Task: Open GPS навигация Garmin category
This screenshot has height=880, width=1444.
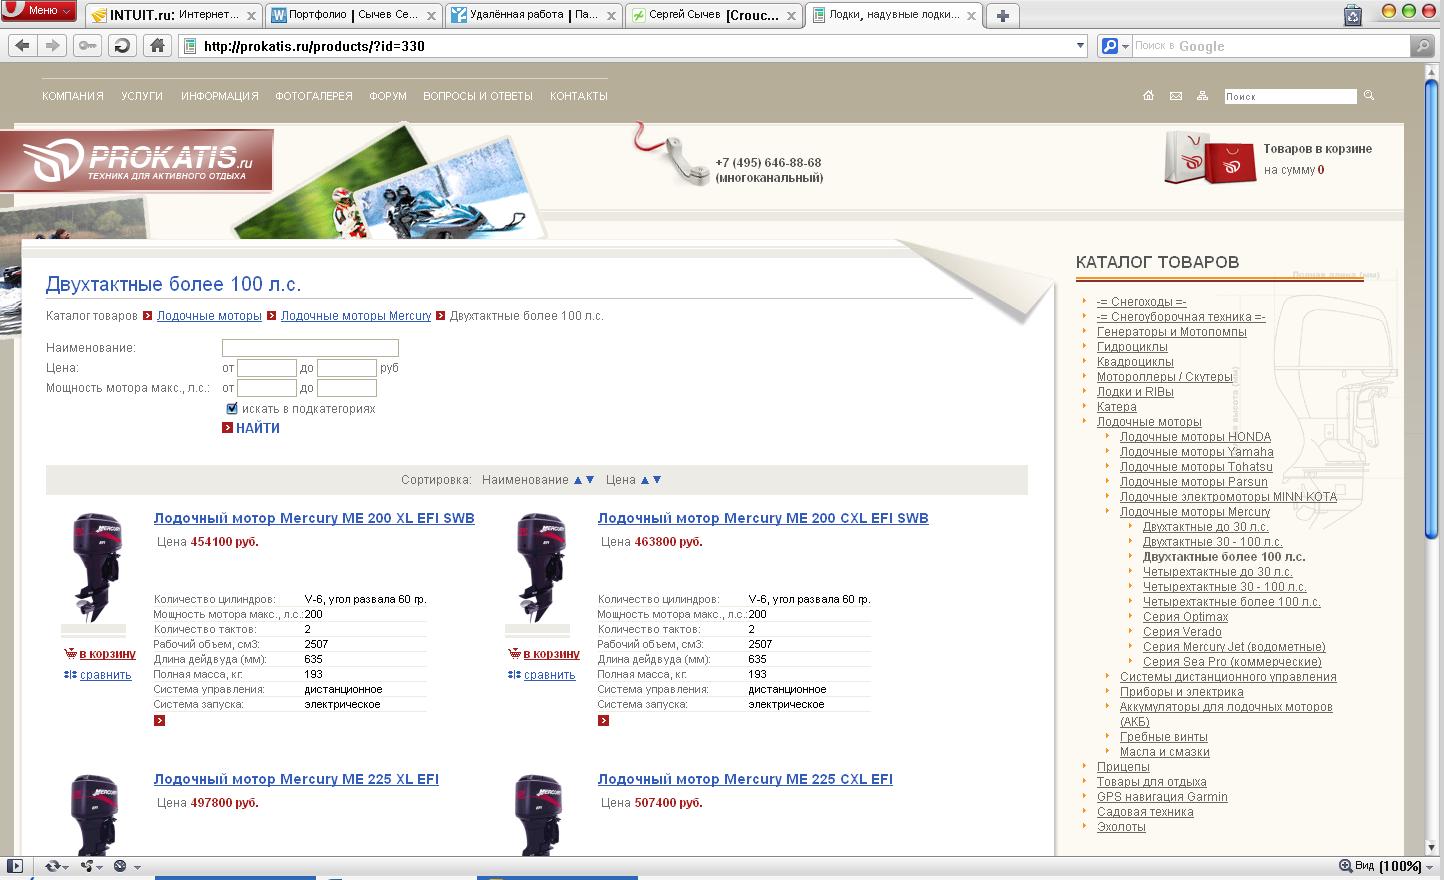Action: (x=1162, y=797)
